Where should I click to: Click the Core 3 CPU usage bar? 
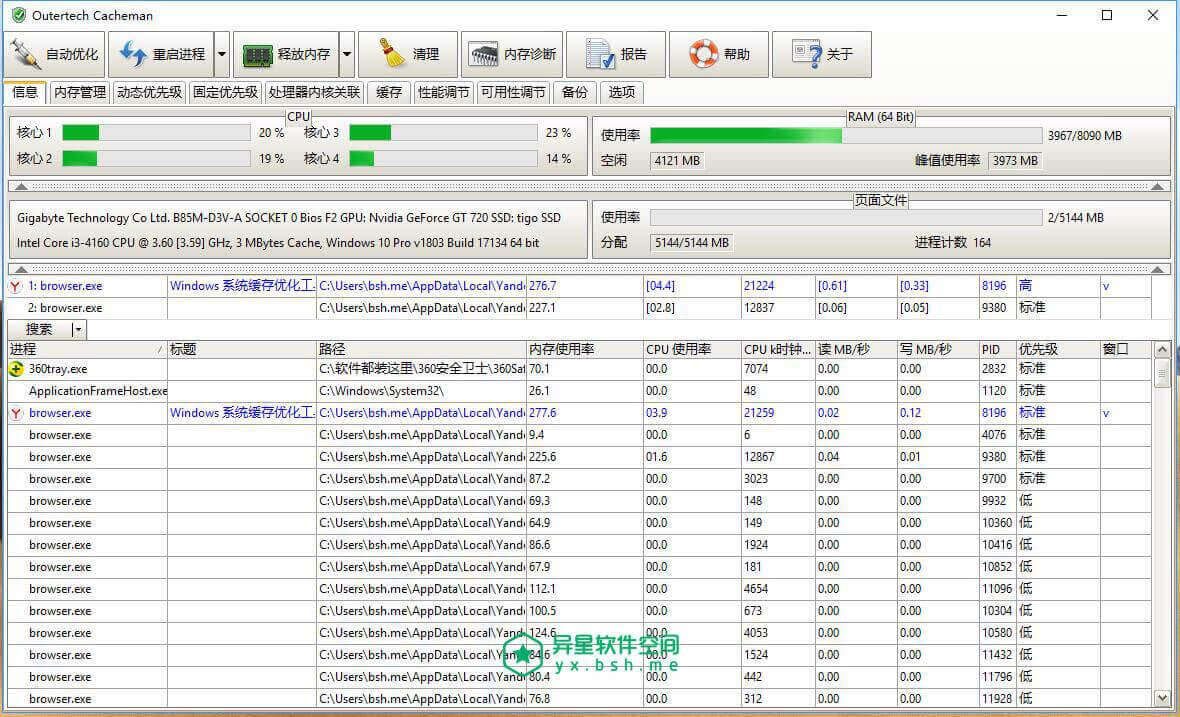click(443, 132)
